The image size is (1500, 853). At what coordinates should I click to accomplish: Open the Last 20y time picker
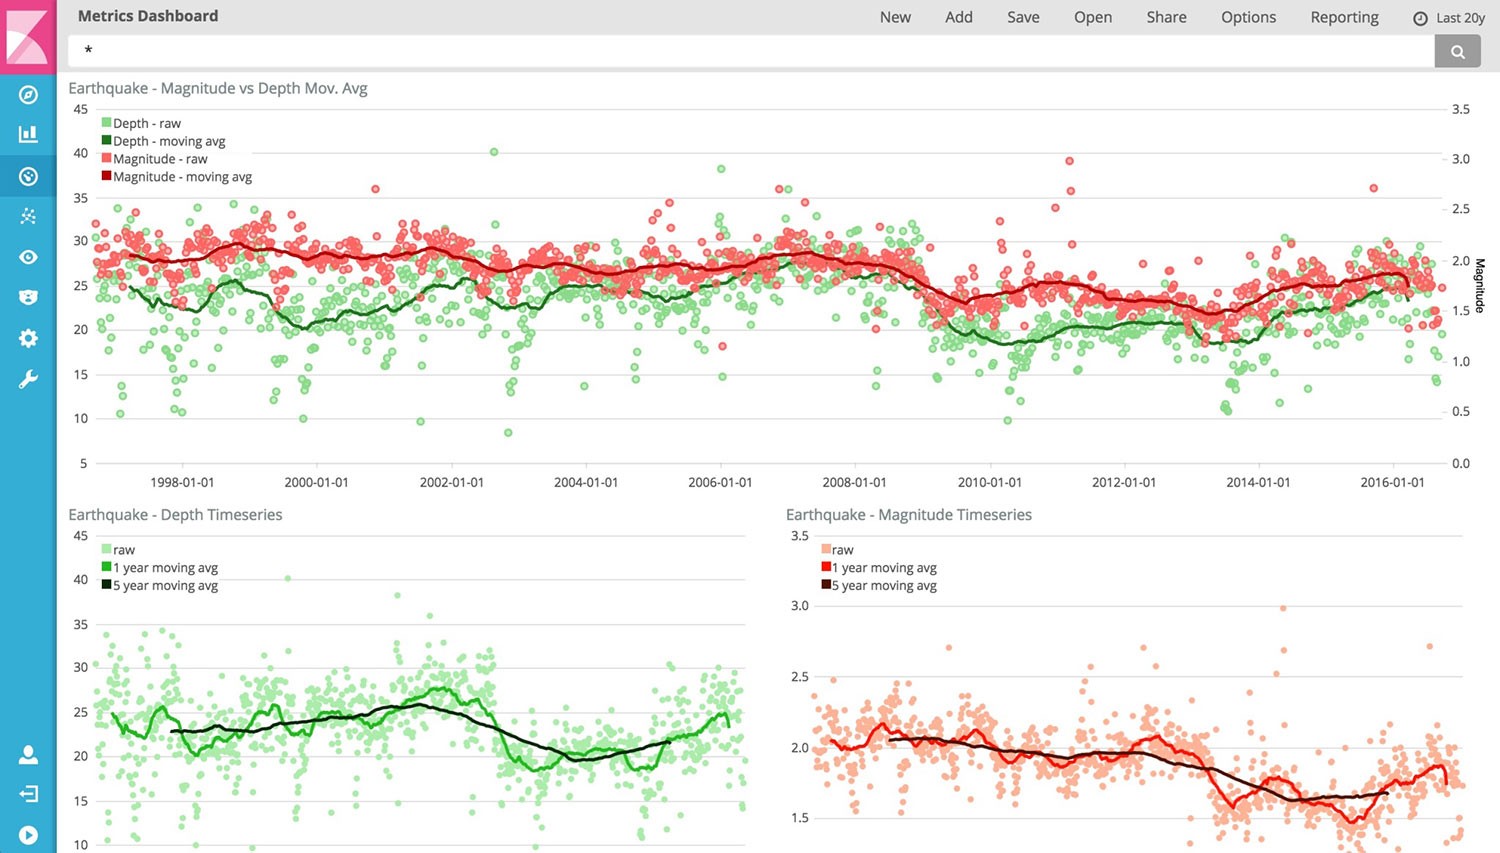click(x=1449, y=18)
